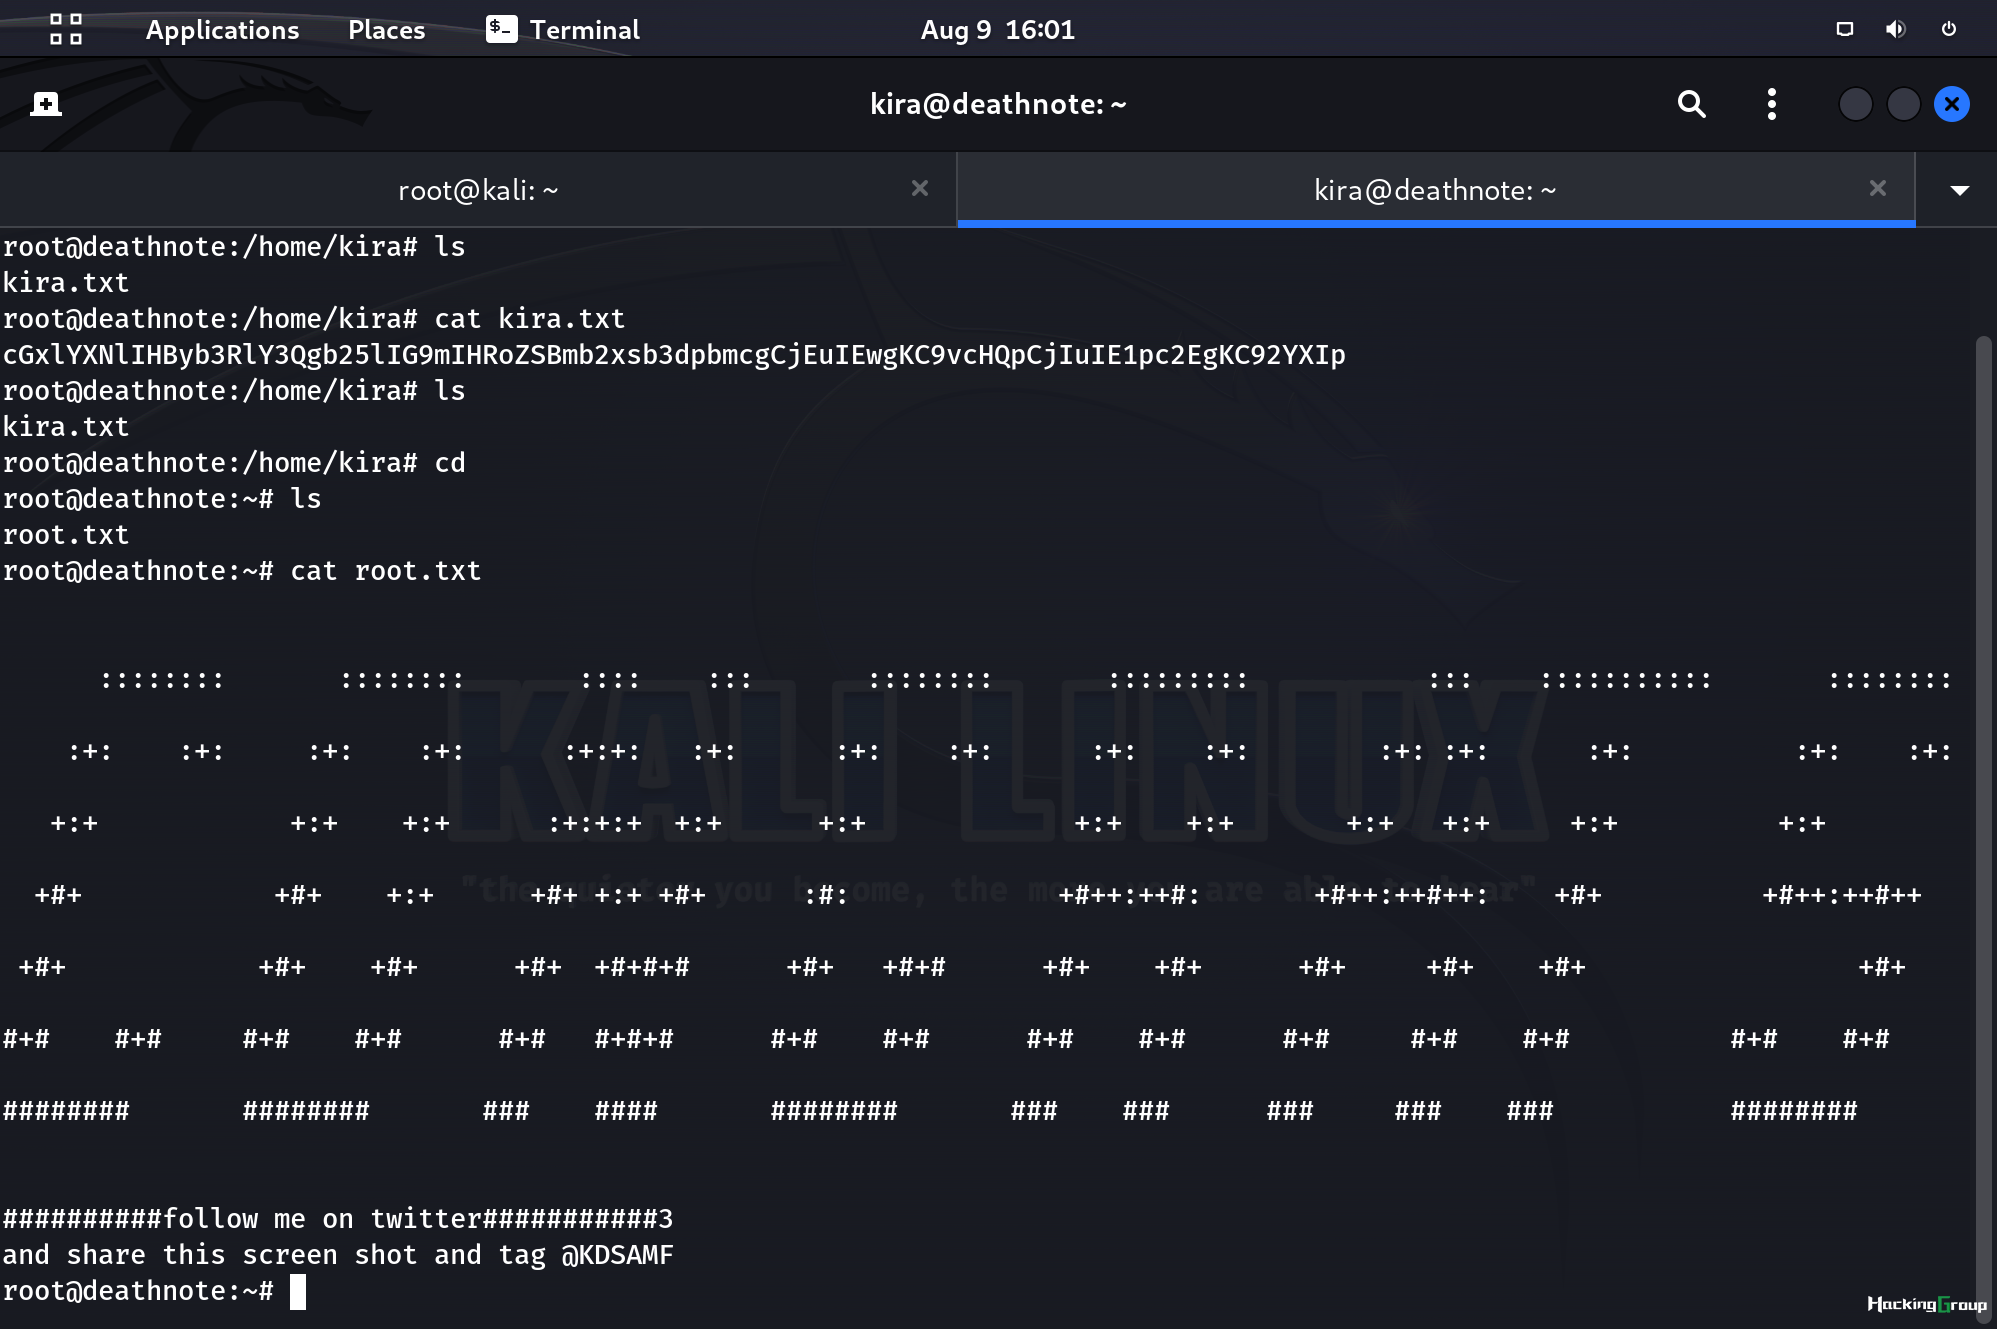The image size is (1997, 1329).
Task: Open a new terminal tab with plus icon
Action: [46, 104]
